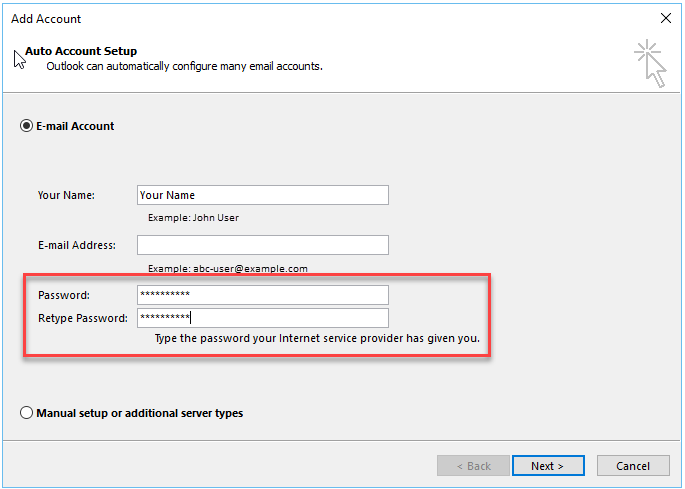
Task: Click the "Retype Password:" field label
Action: (x=83, y=318)
